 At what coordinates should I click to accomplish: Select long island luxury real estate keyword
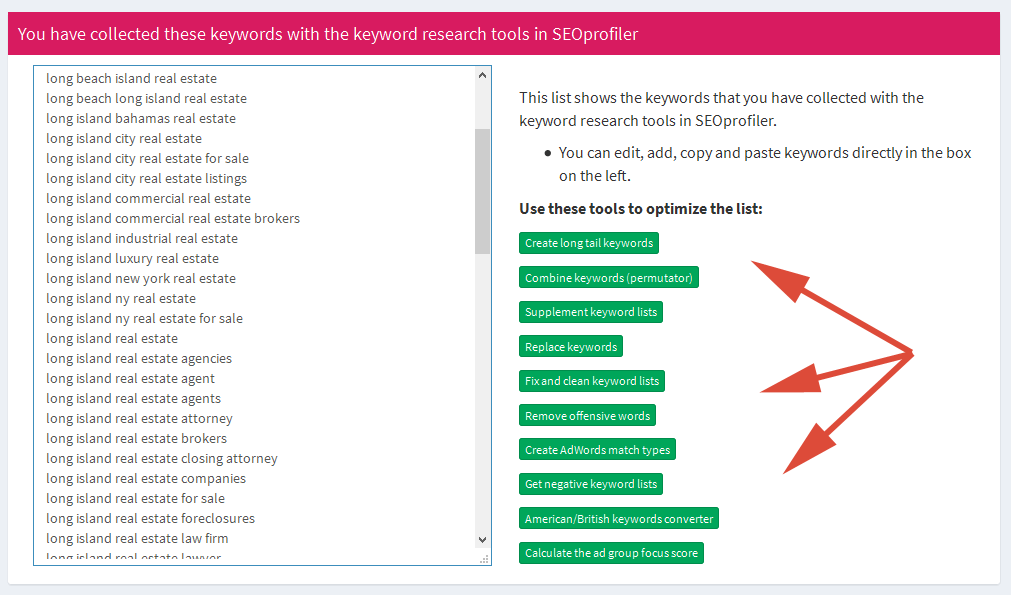(132, 258)
